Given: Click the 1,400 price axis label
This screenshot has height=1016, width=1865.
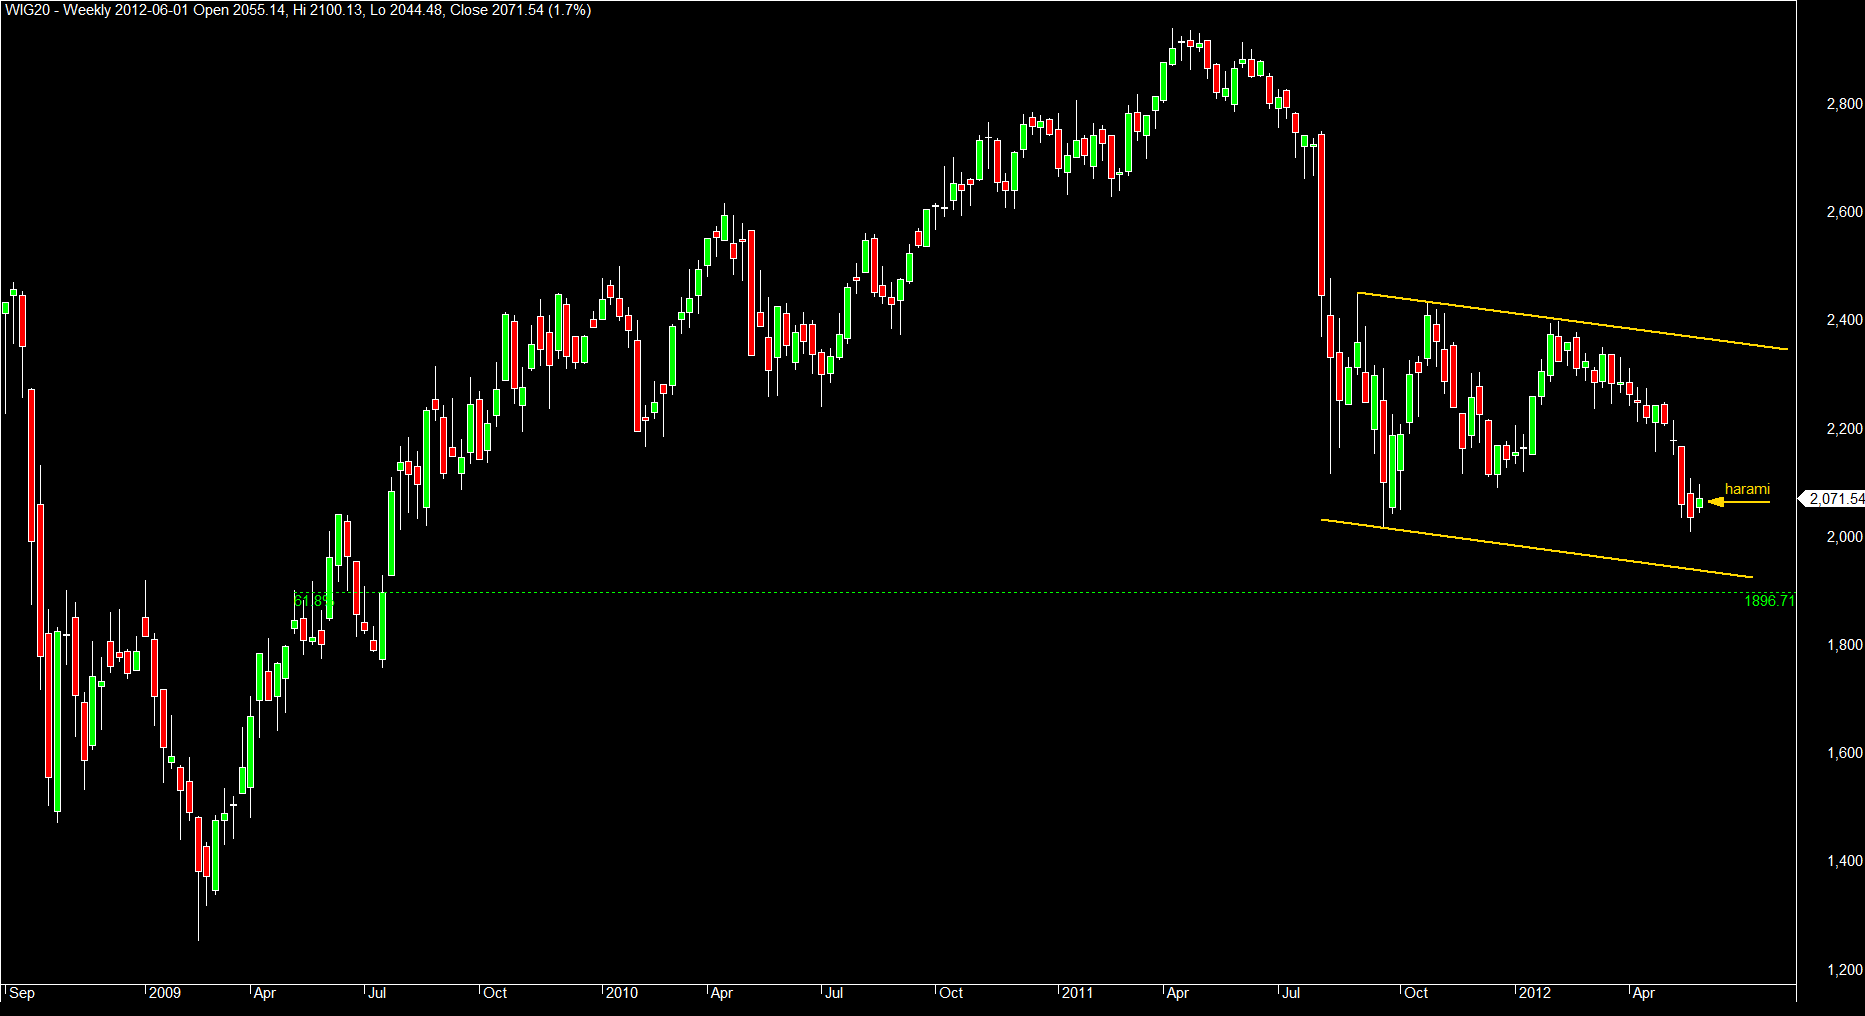Looking at the screenshot, I should pyautogui.click(x=1844, y=861).
